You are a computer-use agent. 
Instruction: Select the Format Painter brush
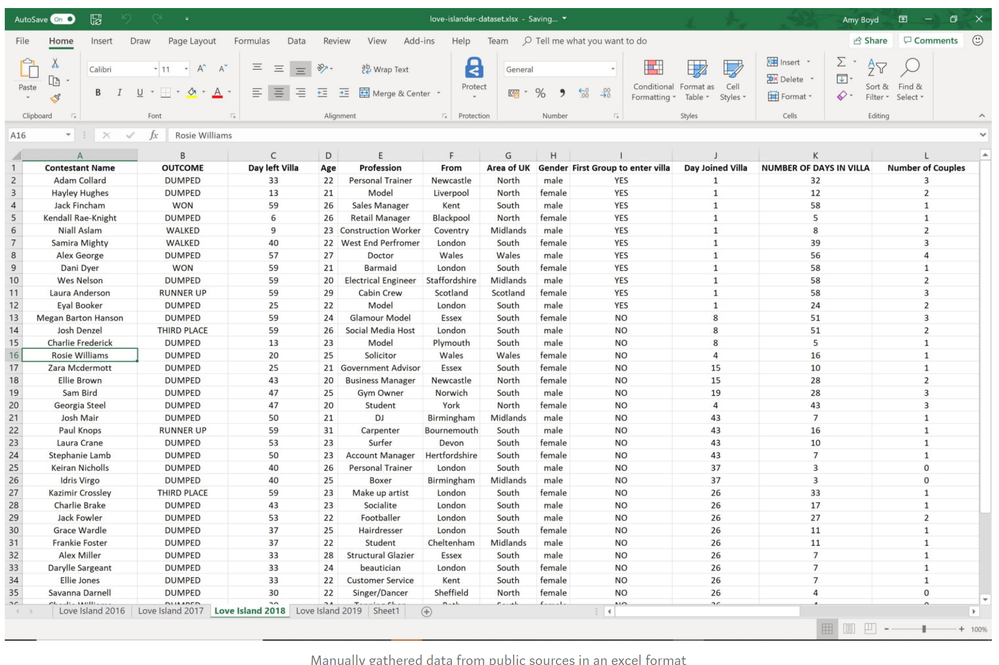tap(55, 97)
